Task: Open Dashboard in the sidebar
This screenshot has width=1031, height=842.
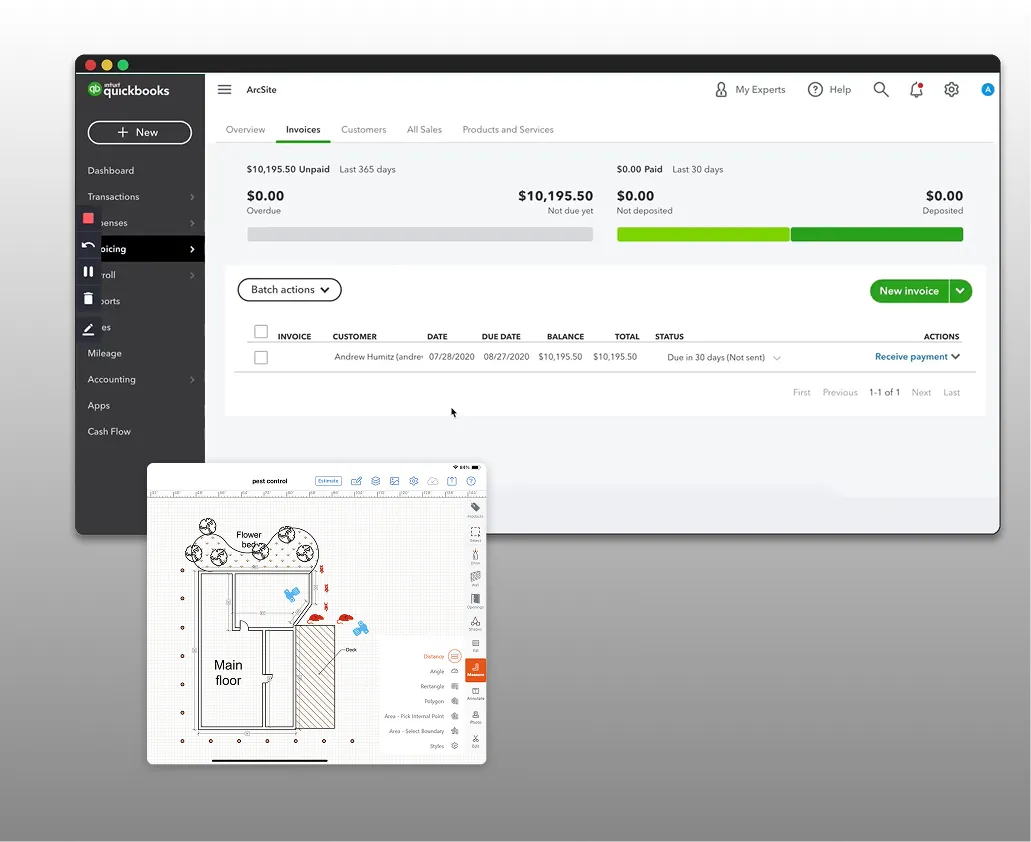Action: (110, 170)
